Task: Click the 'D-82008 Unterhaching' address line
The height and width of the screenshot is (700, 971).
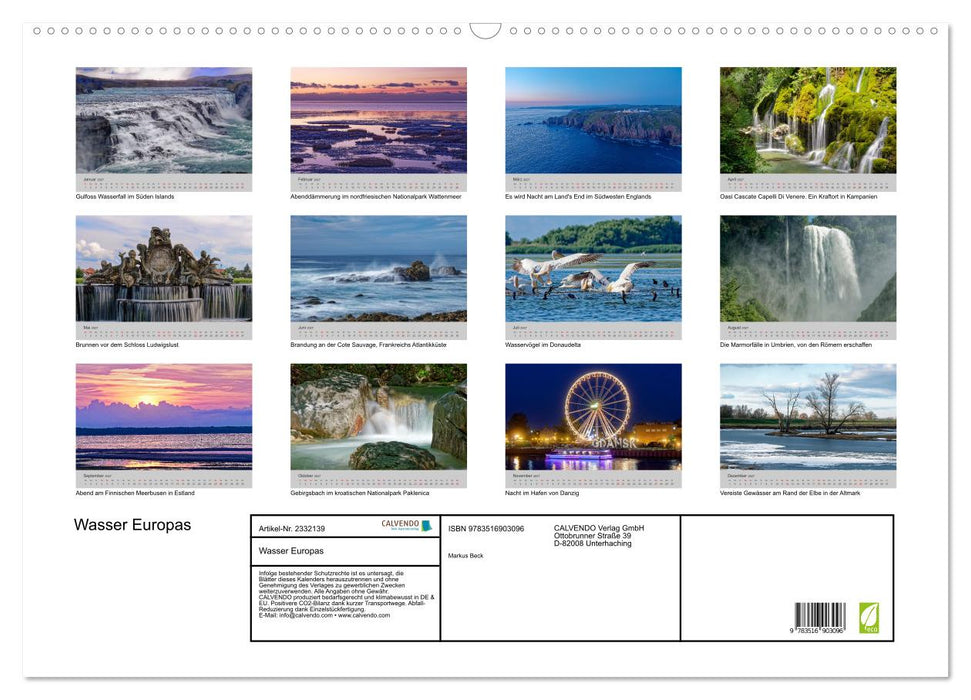Action: pyautogui.click(x=593, y=543)
